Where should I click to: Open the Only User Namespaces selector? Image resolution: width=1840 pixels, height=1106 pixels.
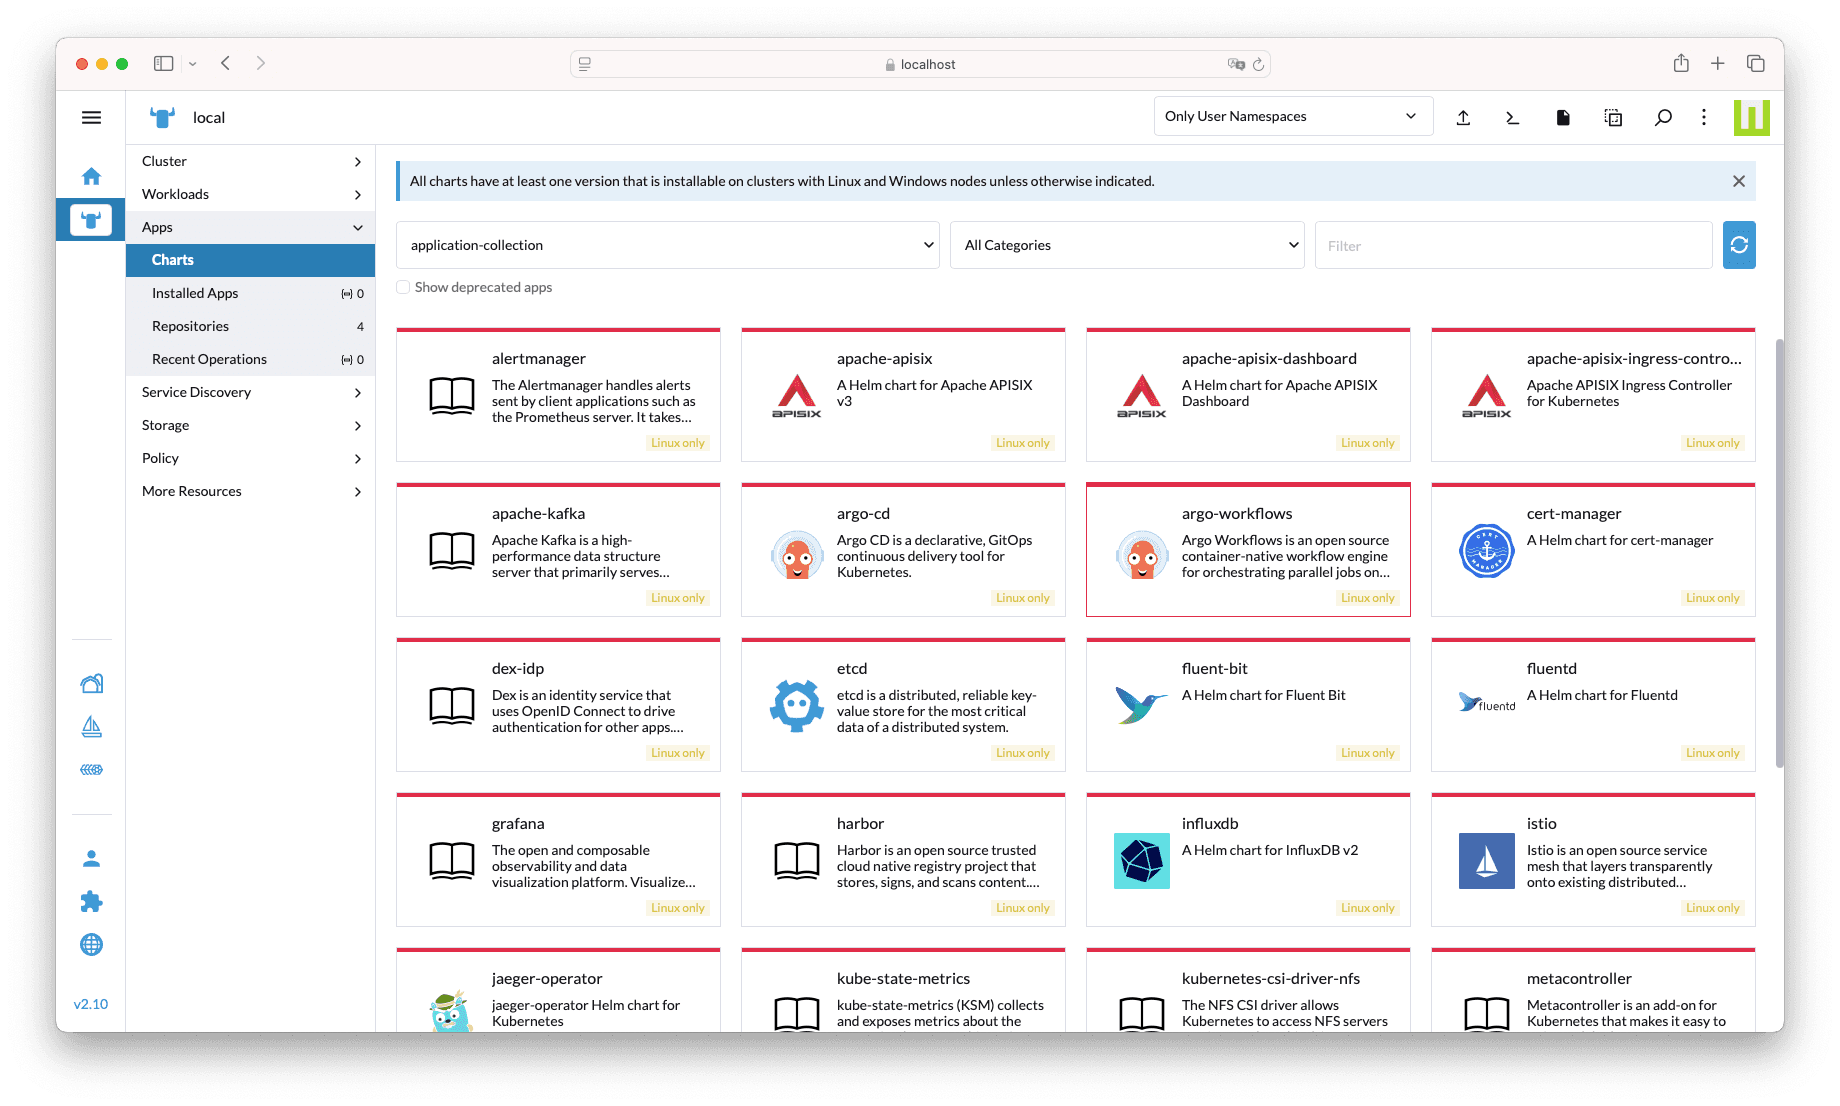coord(1292,116)
